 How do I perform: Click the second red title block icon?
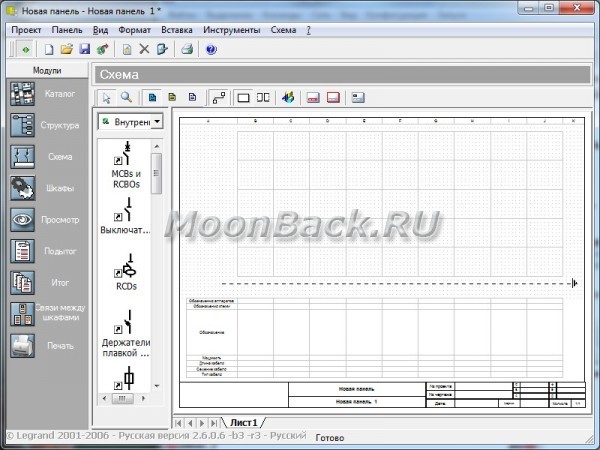click(x=333, y=98)
